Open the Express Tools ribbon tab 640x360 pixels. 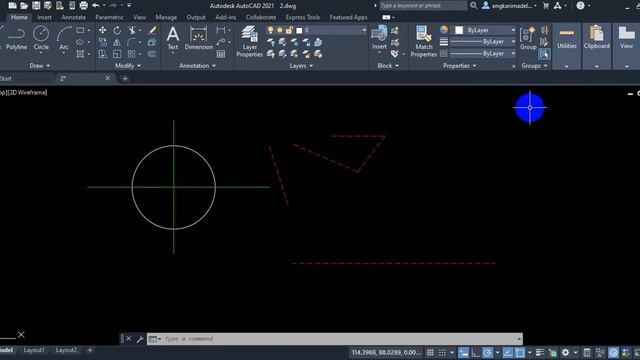pos(302,18)
